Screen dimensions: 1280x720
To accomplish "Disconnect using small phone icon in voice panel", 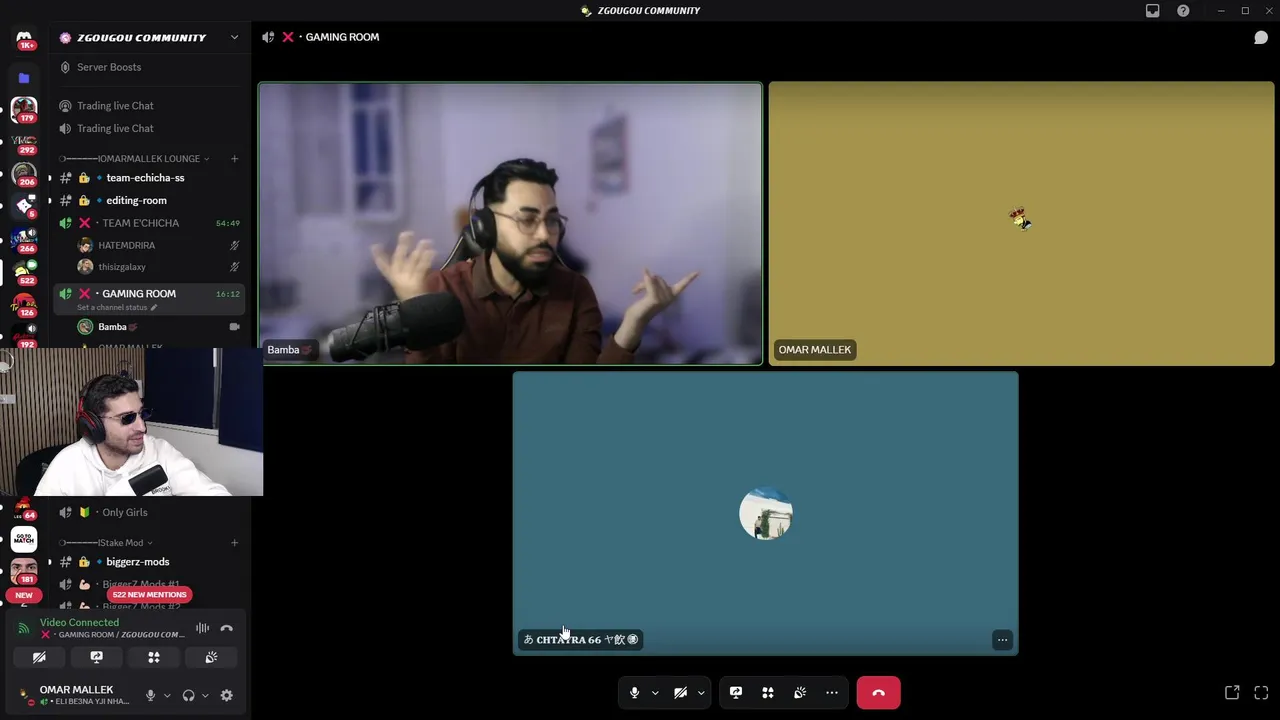I will 227,628.
